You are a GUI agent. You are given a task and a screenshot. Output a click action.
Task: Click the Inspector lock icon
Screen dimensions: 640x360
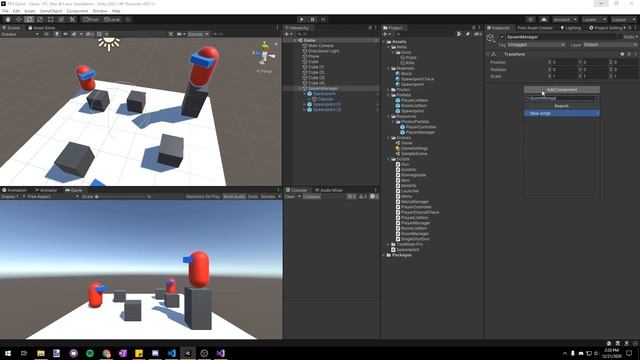(x=630, y=28)
